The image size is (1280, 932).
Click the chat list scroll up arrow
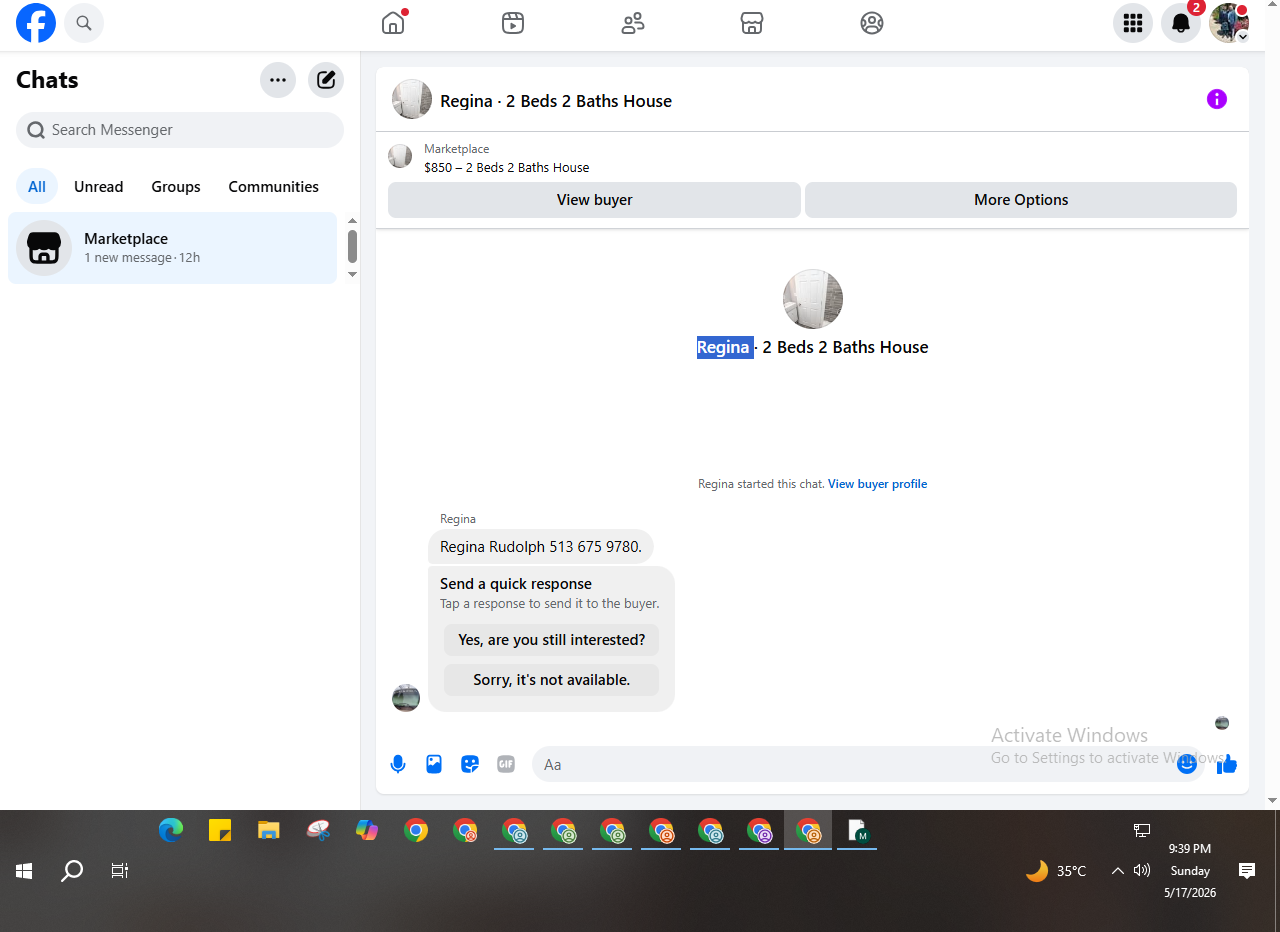[352, 221]
